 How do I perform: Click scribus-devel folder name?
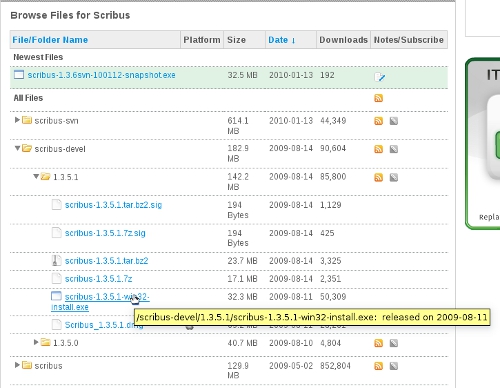point(60,149)
